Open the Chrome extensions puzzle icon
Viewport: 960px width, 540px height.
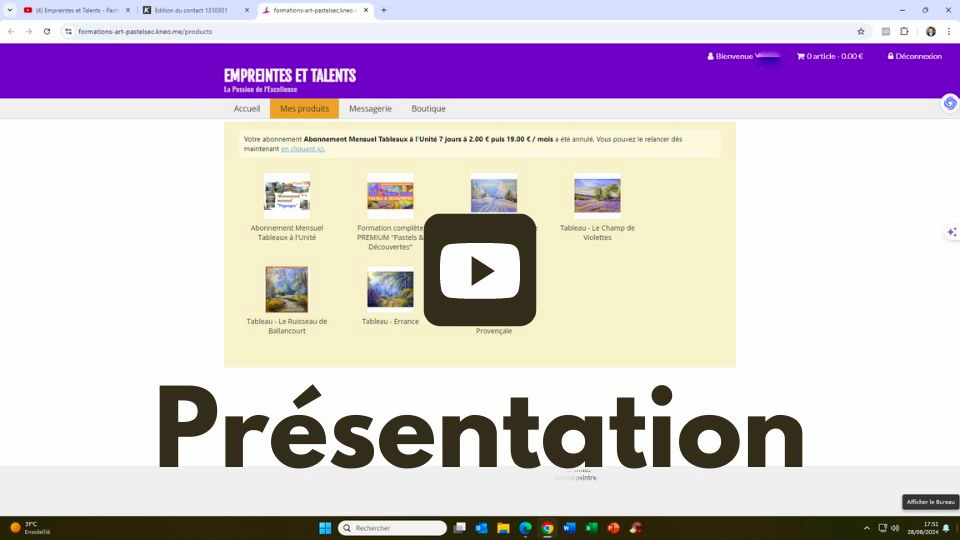[904, 31]
